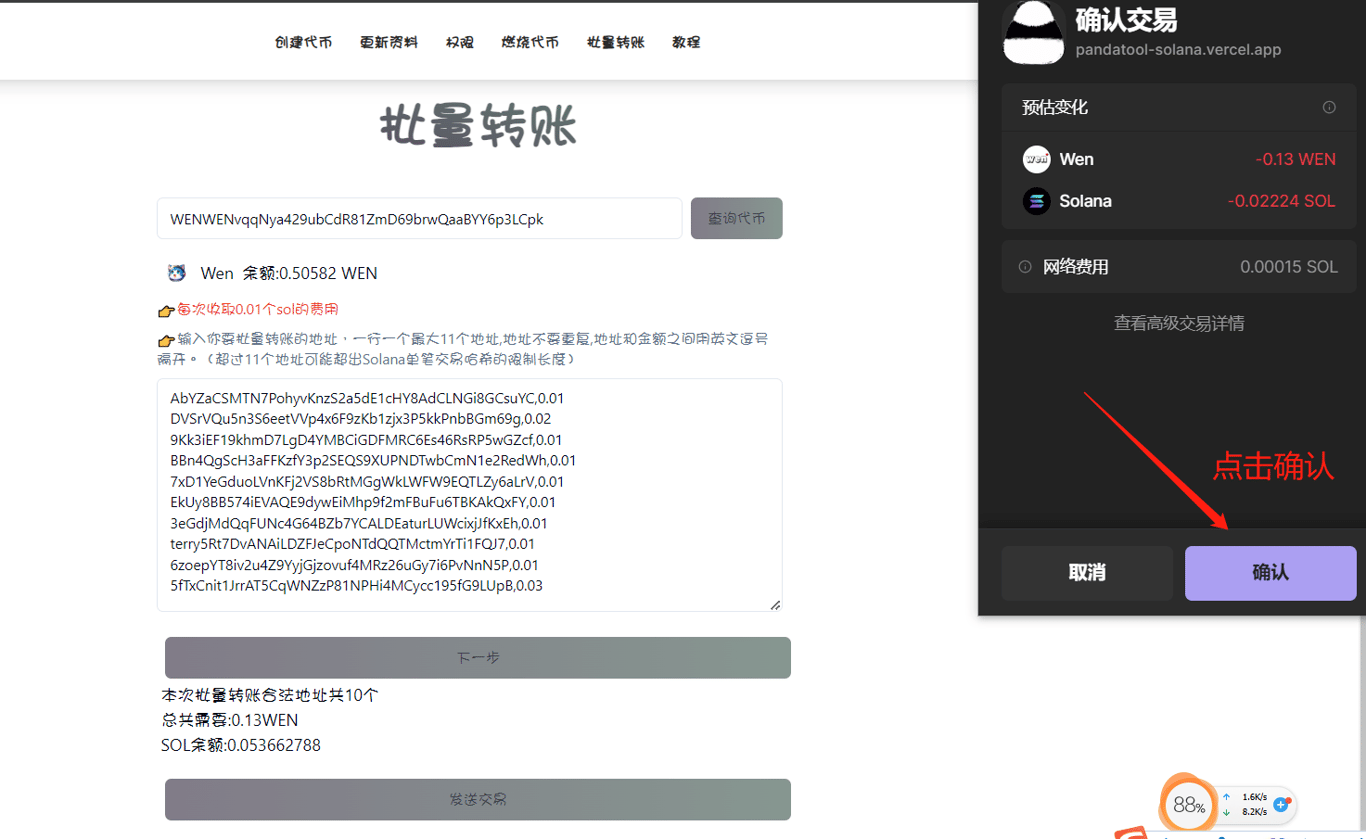
Task: Click the address line starting with 3eGdjMdQqFUNc
Action: (x=359, y=524)
